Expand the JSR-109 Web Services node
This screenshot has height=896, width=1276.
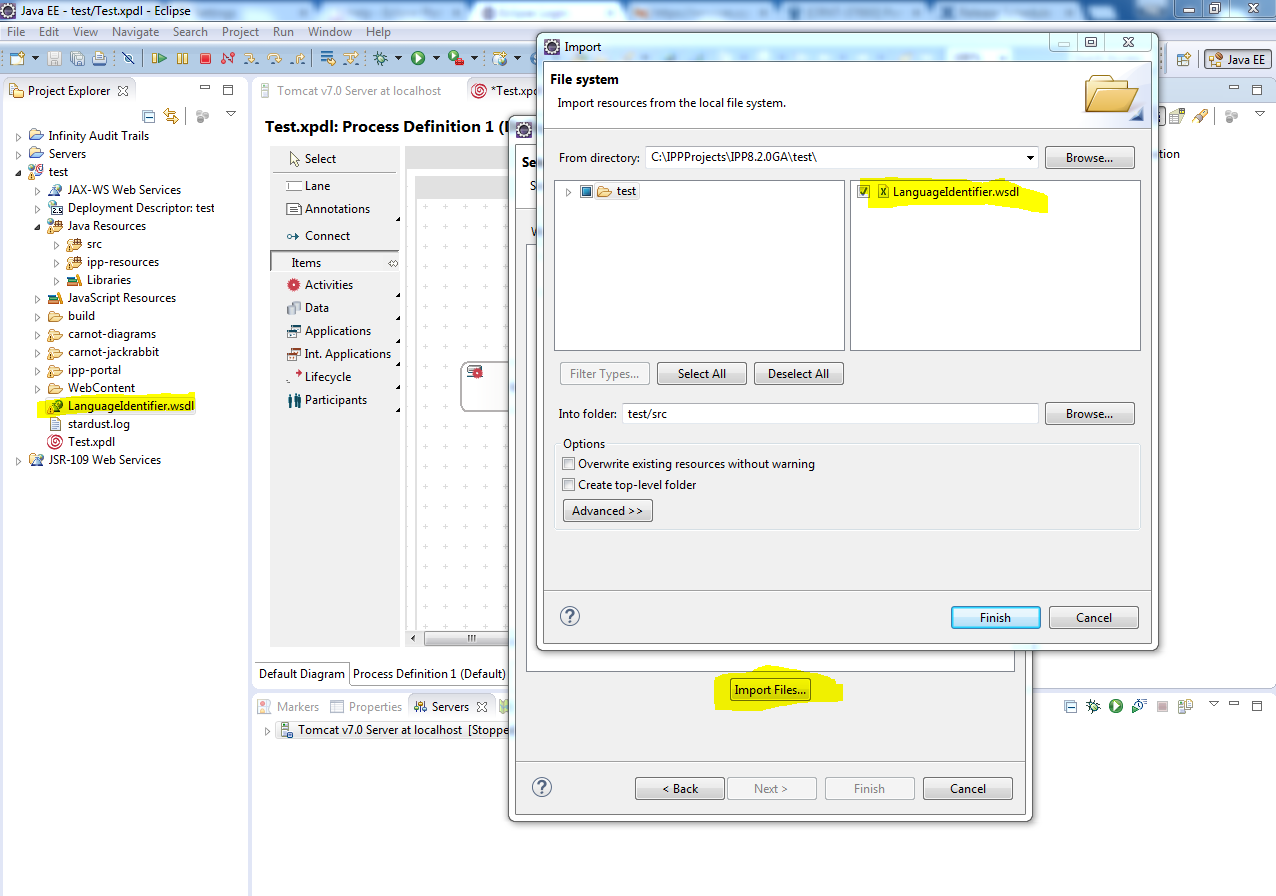click(x=19, y=460)
